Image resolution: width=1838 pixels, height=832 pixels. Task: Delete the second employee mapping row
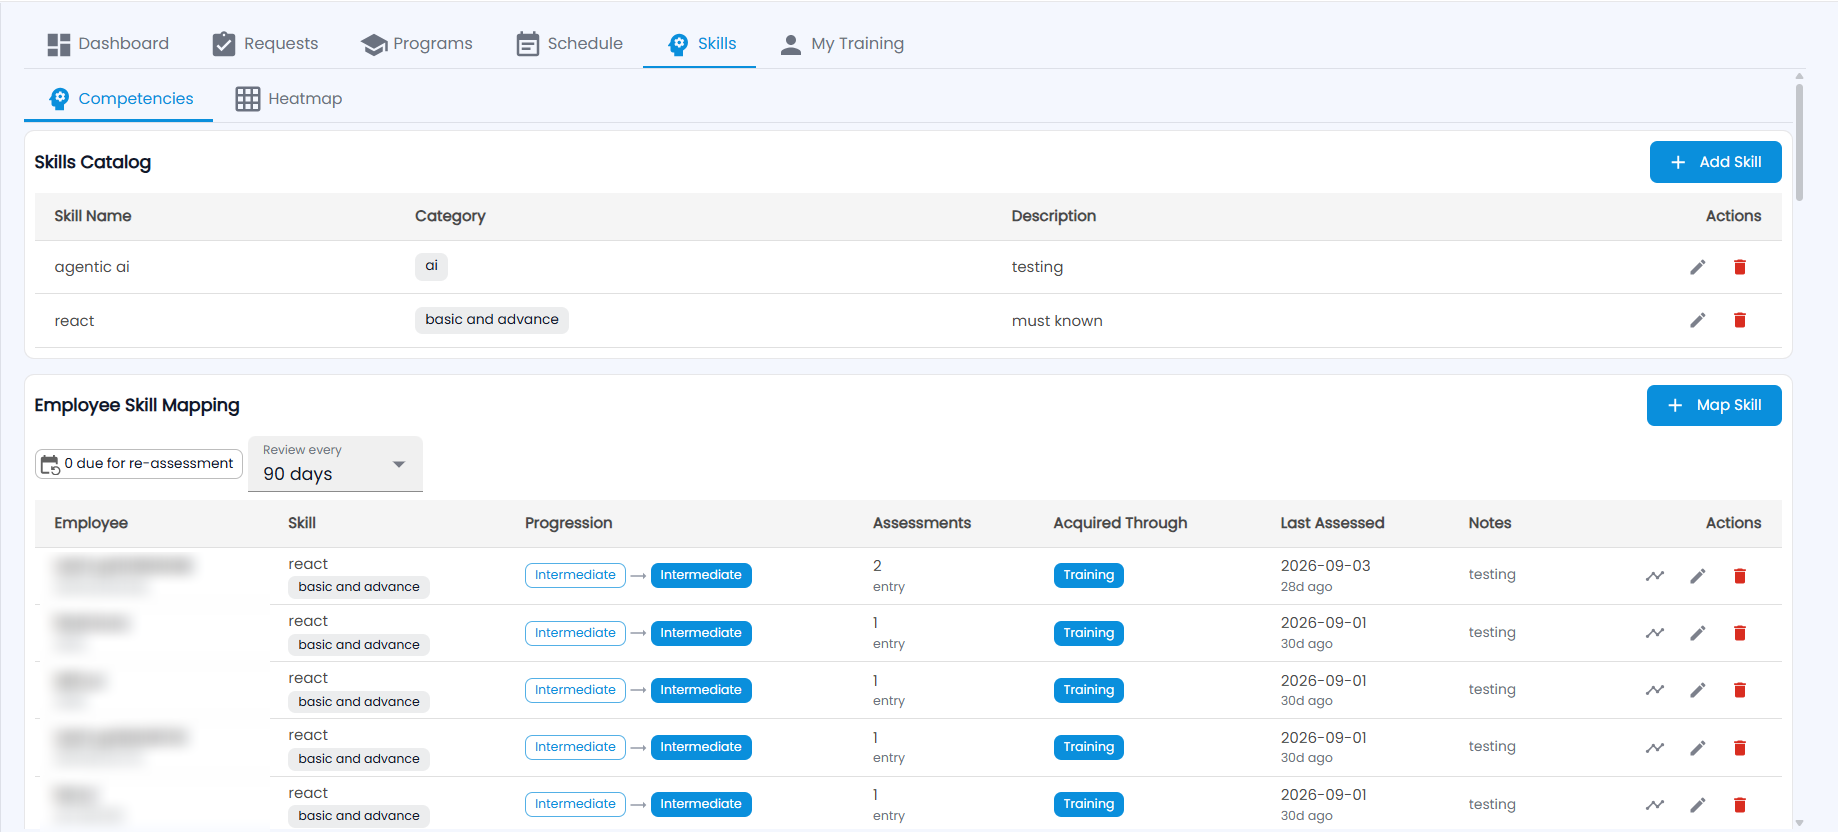tap(1740, 633)
